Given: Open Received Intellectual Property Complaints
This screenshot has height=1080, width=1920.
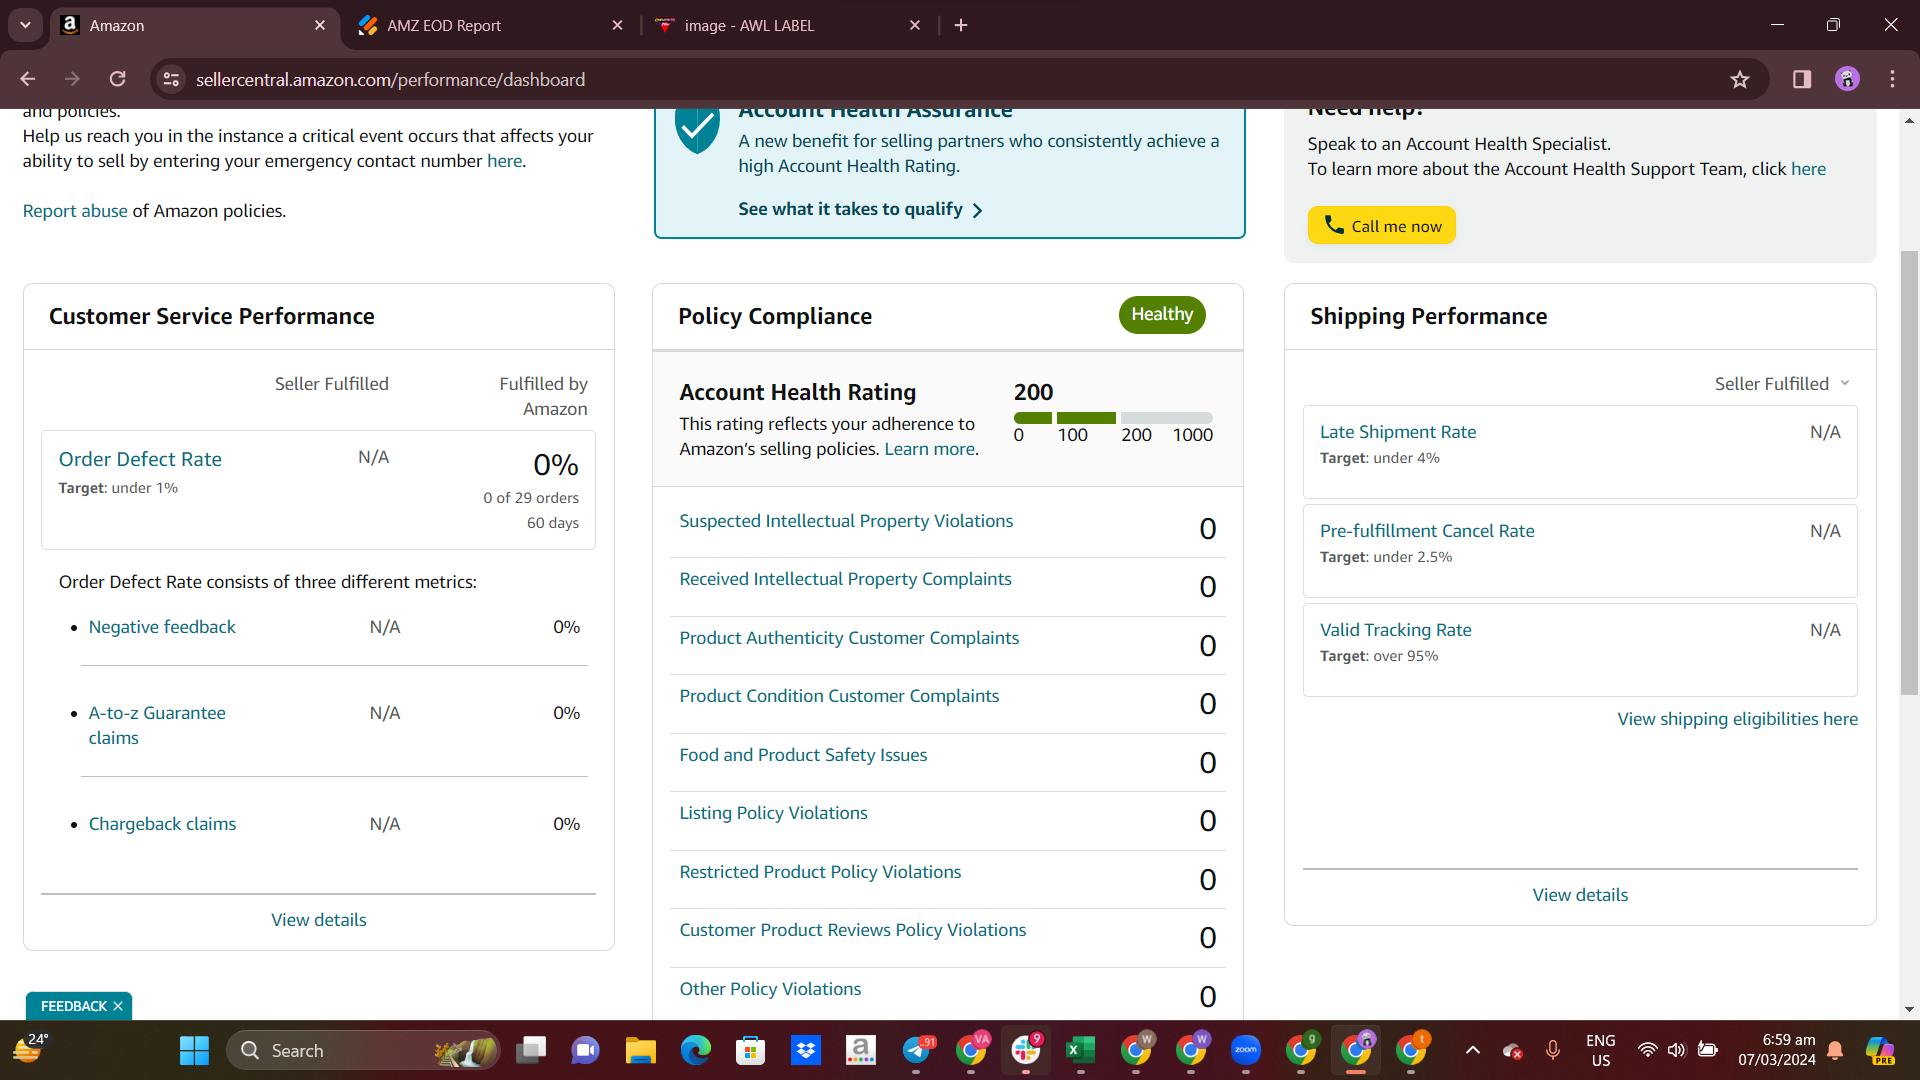Looking at the screenshot, I should click(x=845, y=579).
